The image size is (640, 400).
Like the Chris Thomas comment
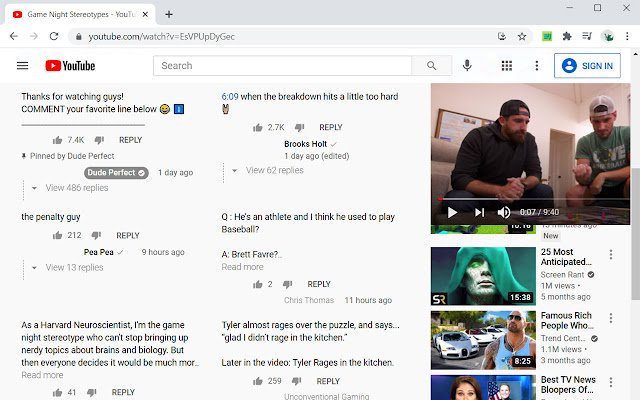pyautogui.click(x=258, y=284)
